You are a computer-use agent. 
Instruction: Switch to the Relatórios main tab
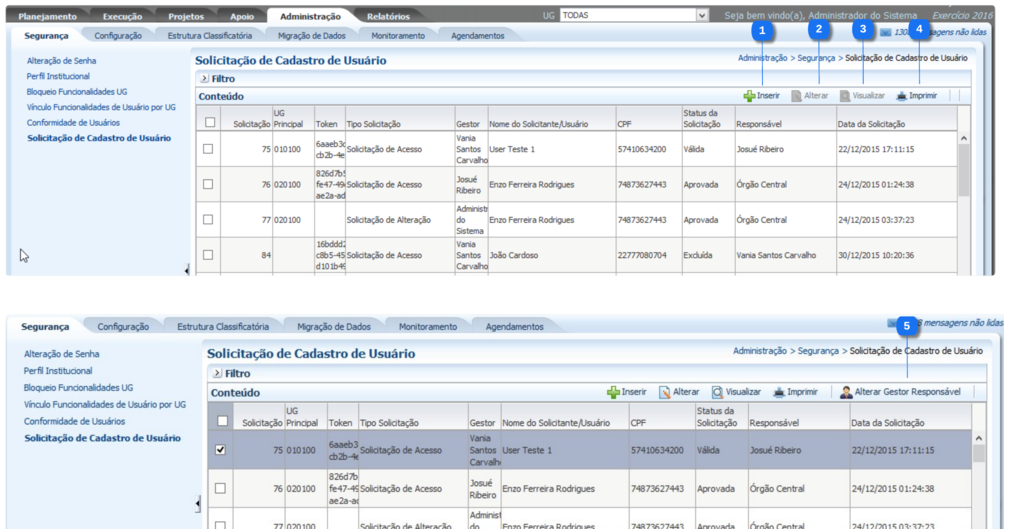click(x=387, y=17)
